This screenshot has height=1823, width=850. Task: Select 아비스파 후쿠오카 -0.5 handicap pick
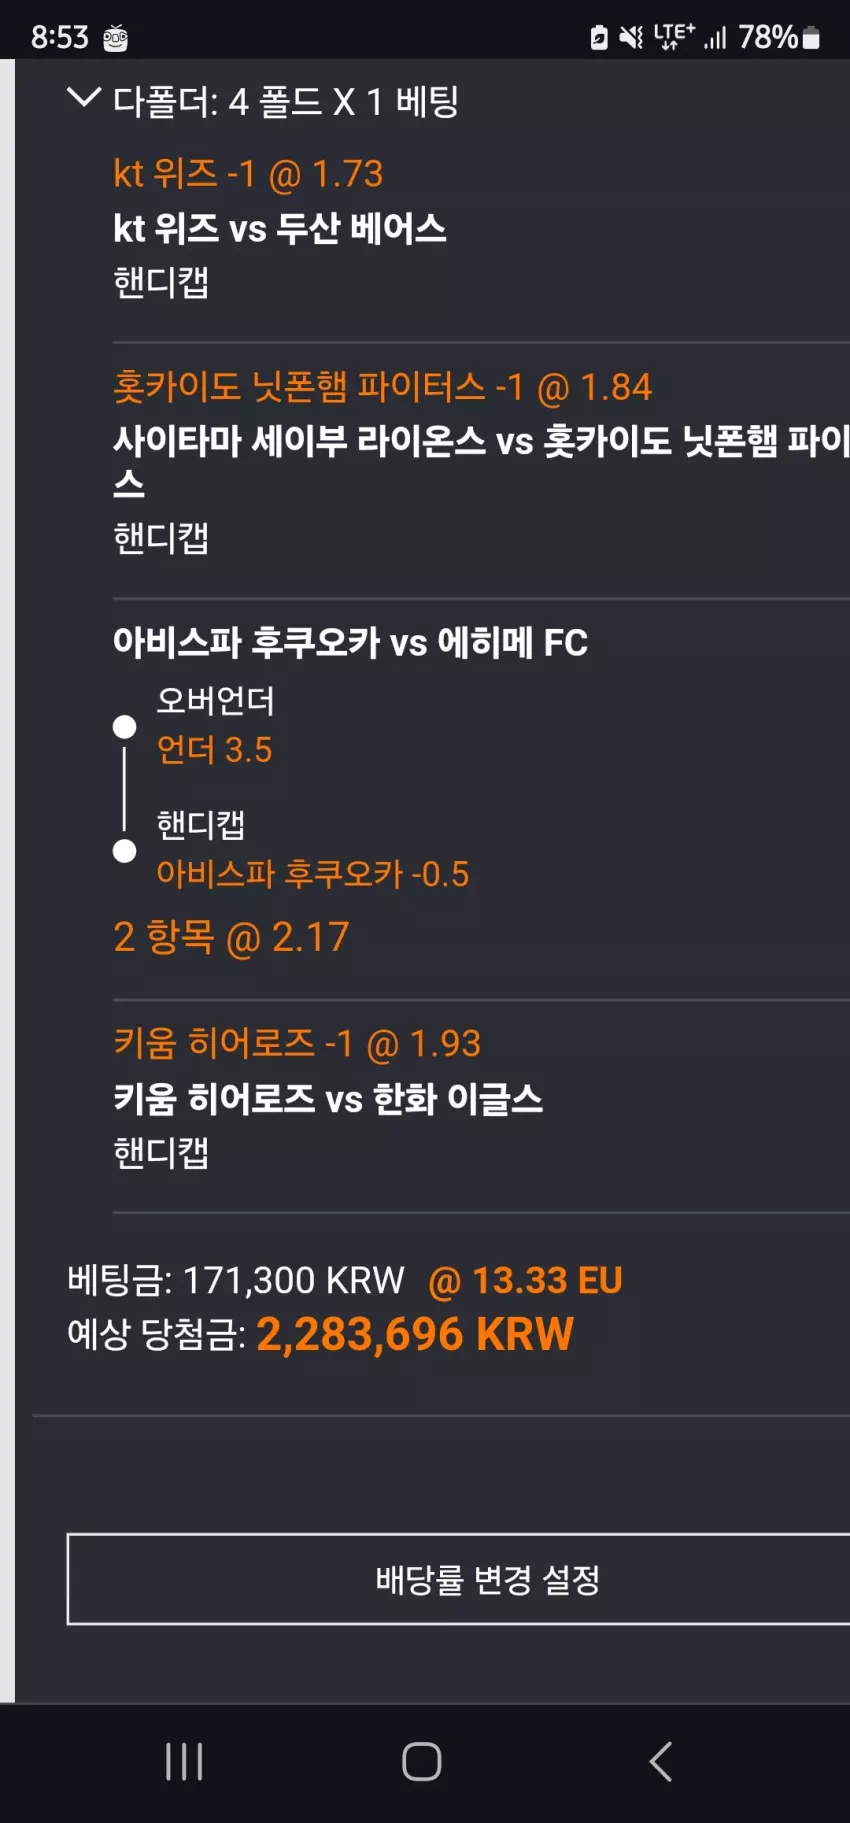pos(312,874)
